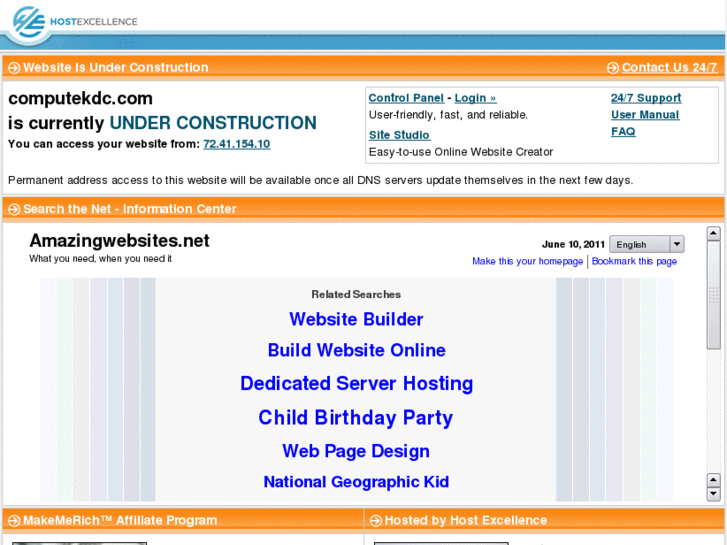Open the FAQ link

pos(623,131)
